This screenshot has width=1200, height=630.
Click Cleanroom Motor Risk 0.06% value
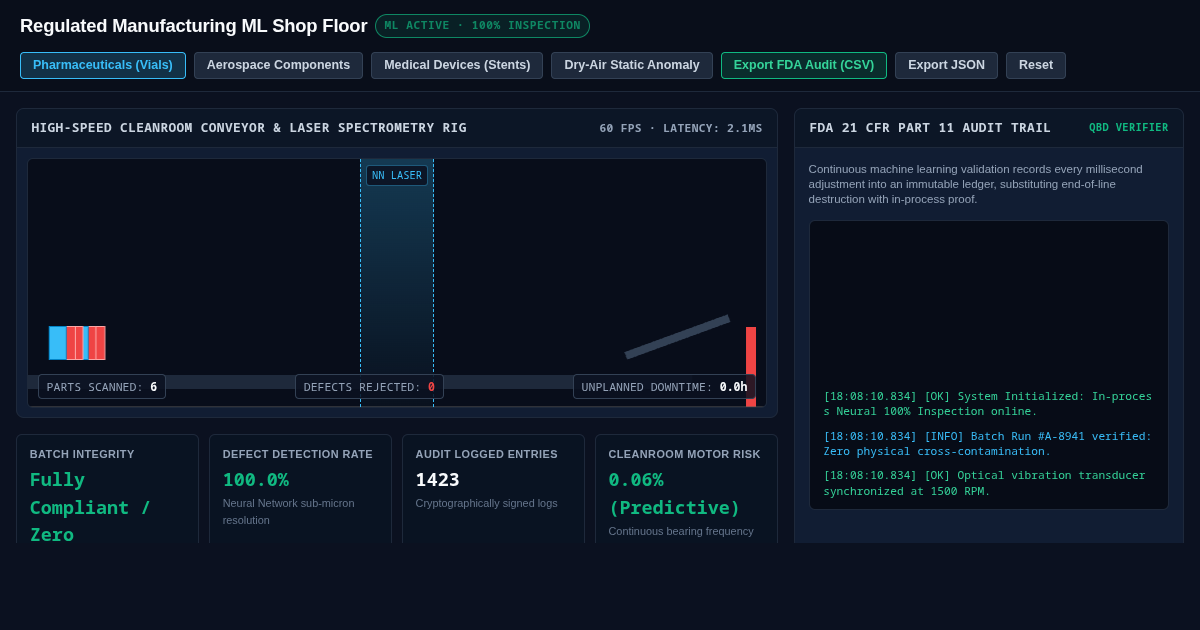pyautogui.click(x=675, y=493)
